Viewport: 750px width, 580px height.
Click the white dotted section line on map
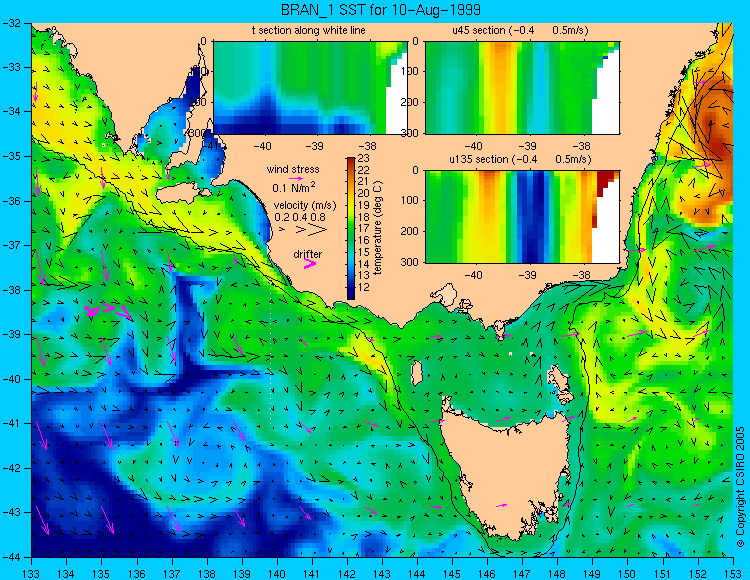(271, 355)
